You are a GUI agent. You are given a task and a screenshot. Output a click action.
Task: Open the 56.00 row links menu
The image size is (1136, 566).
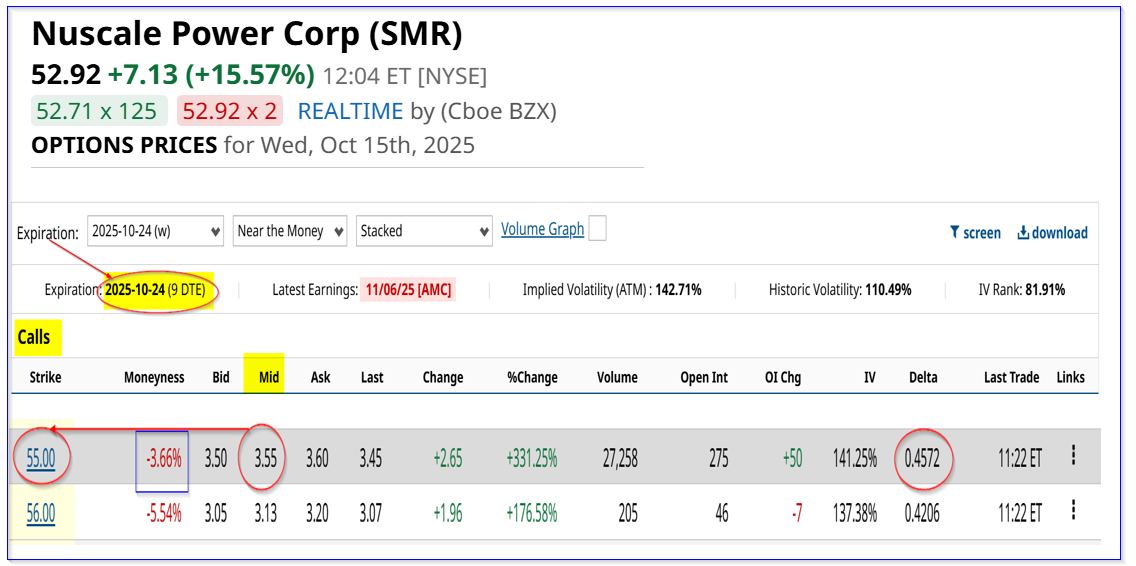1073,511
